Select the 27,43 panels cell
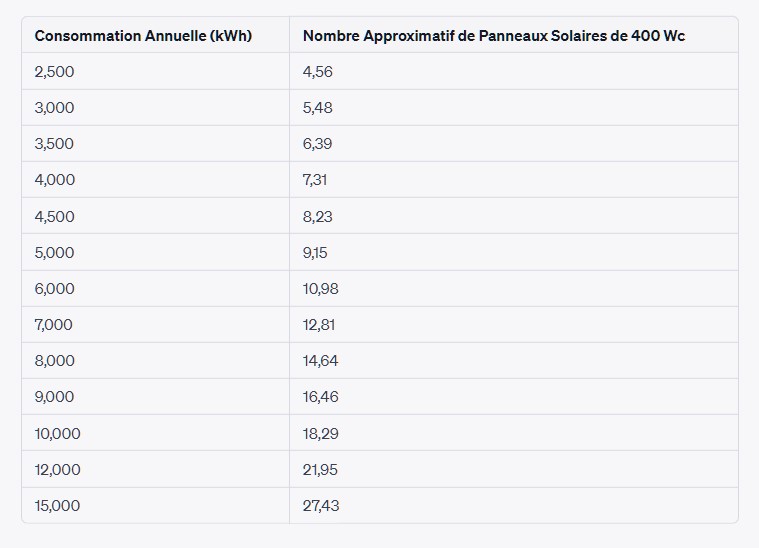Screen dimensions: 759x548 (x=320, y=505)
